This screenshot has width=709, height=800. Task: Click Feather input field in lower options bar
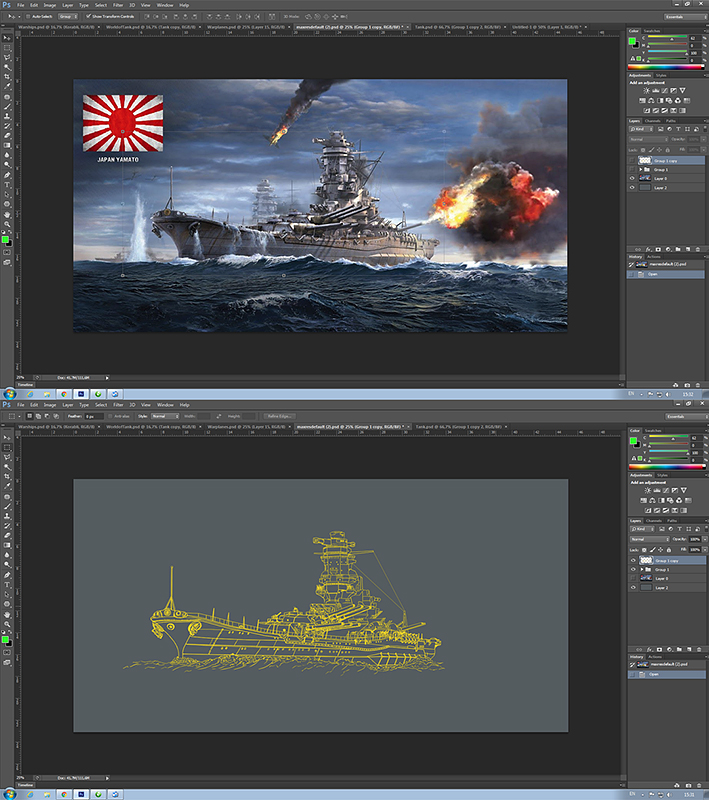93,416
